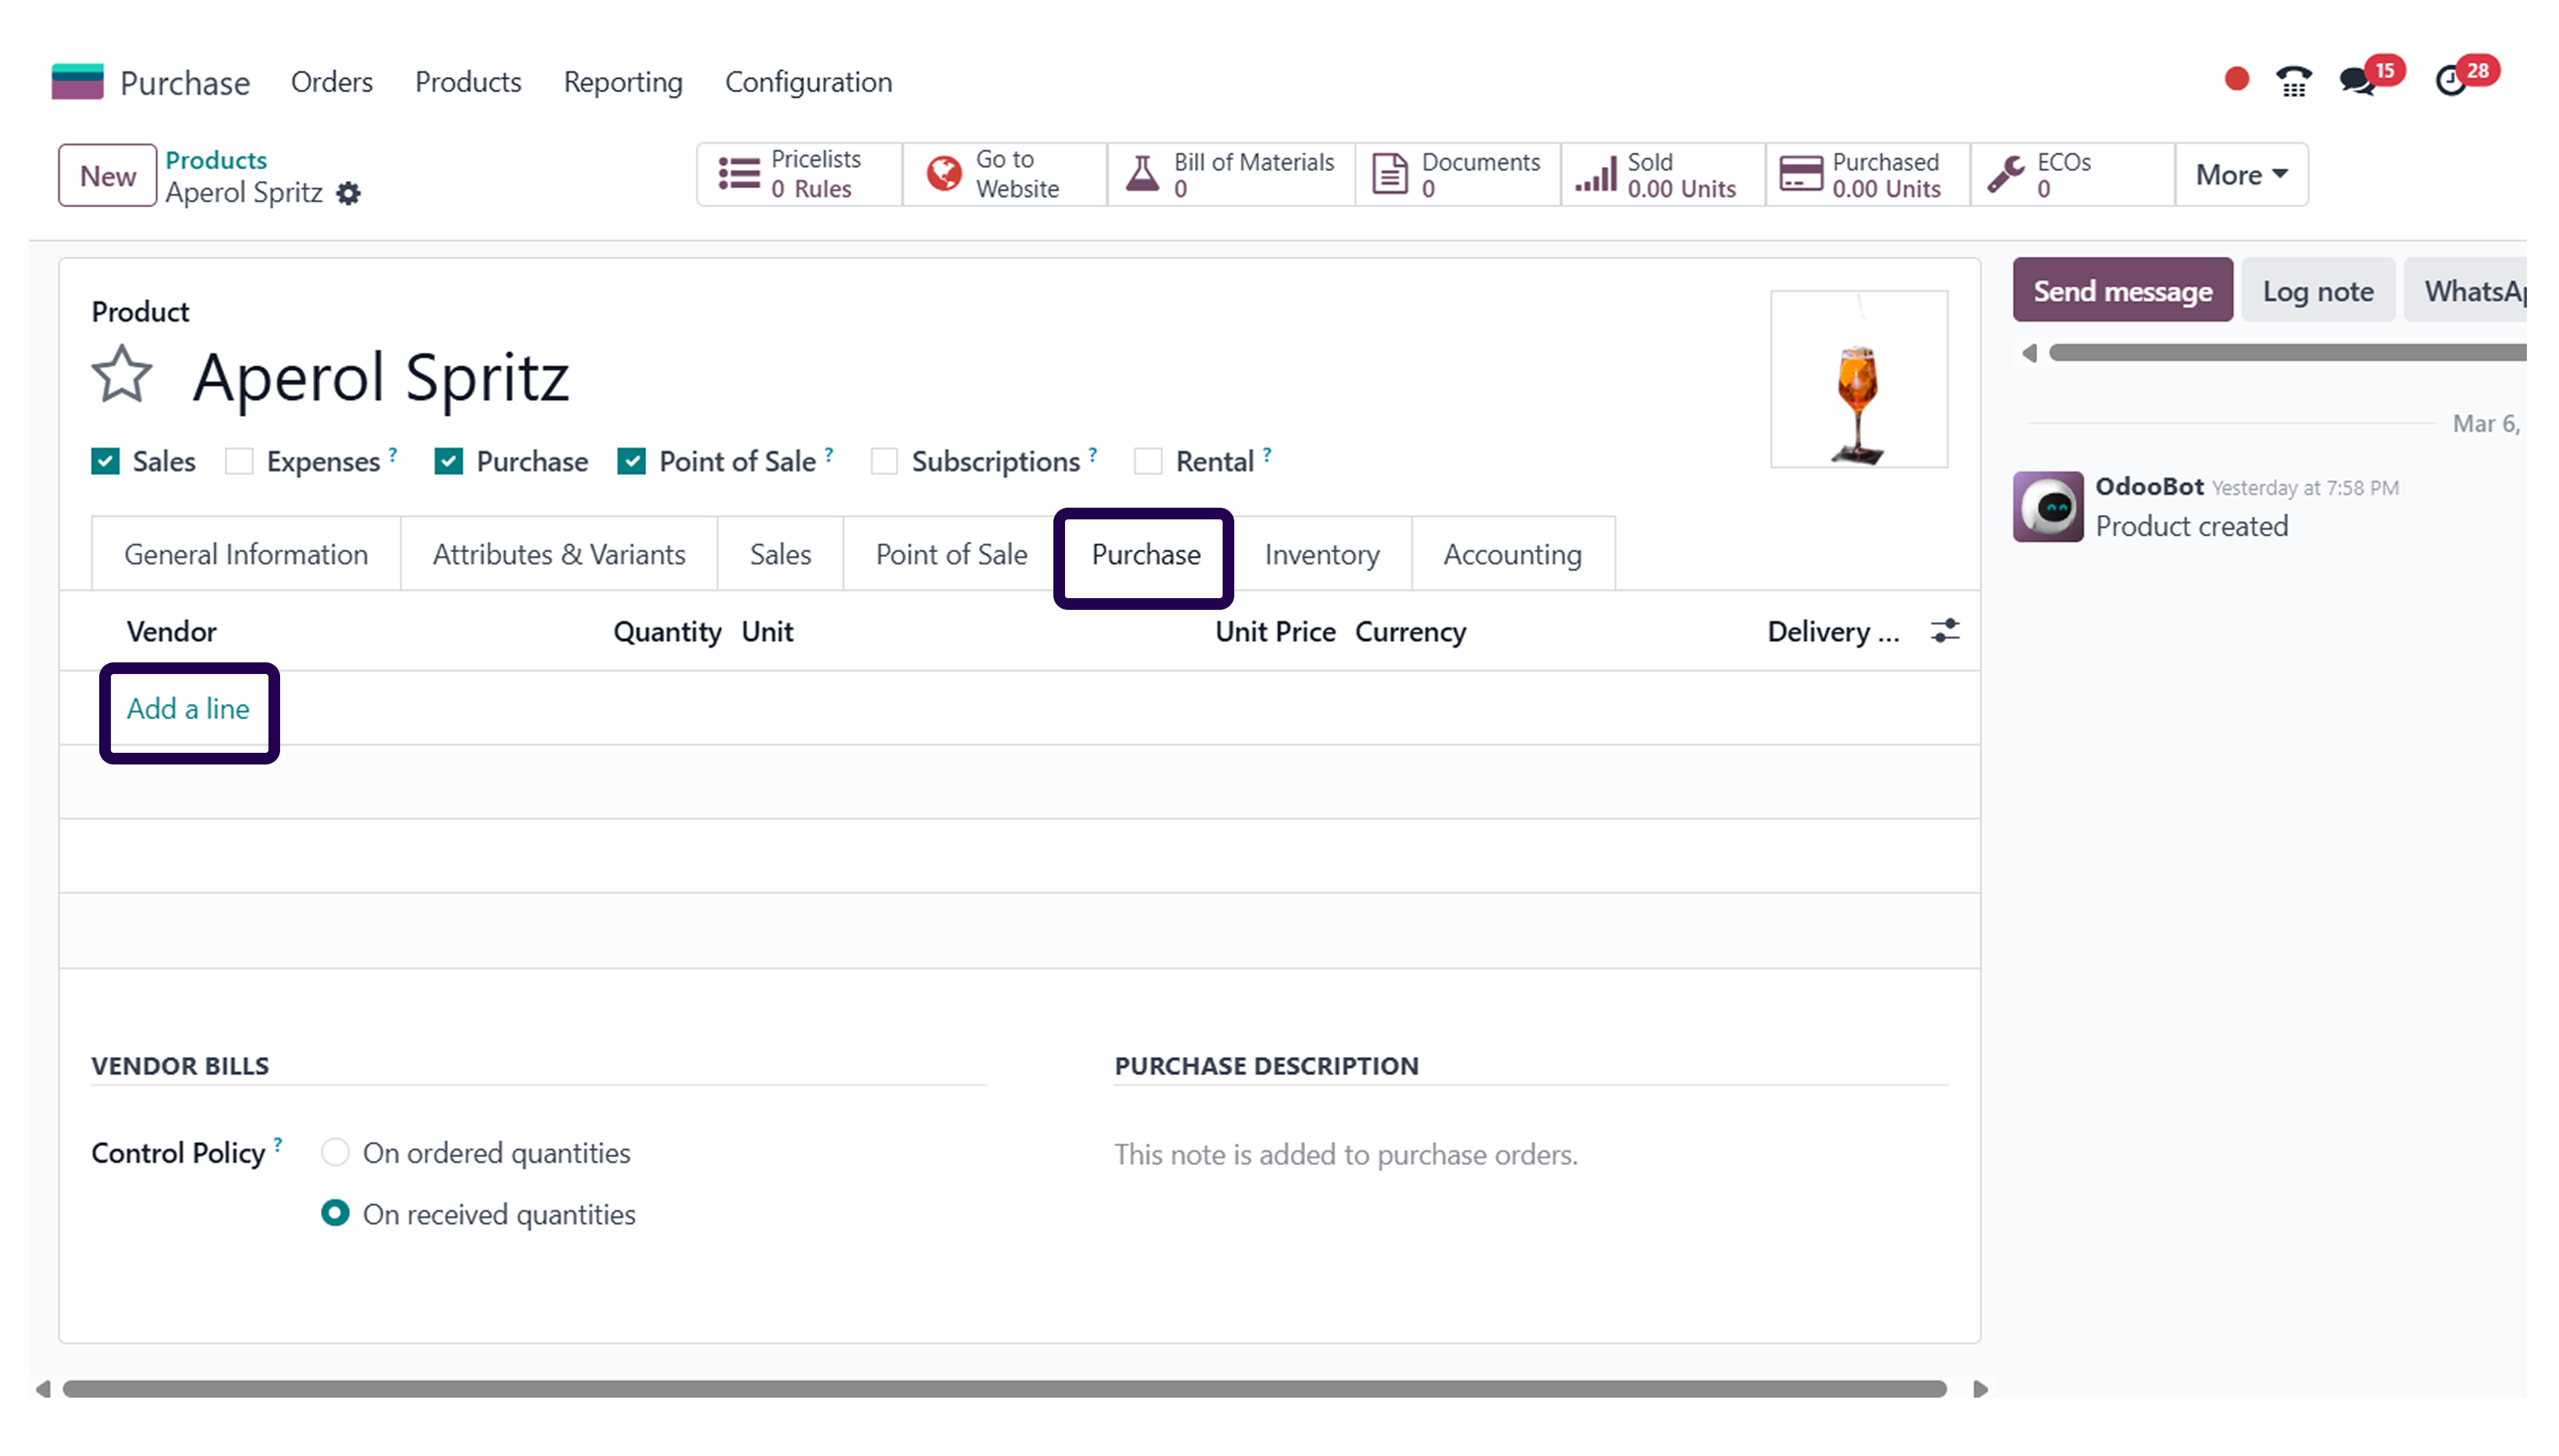Toggle the Purchase checkbox
The height and width of the screenshot is (1456, 2559).
coord(448,461)
